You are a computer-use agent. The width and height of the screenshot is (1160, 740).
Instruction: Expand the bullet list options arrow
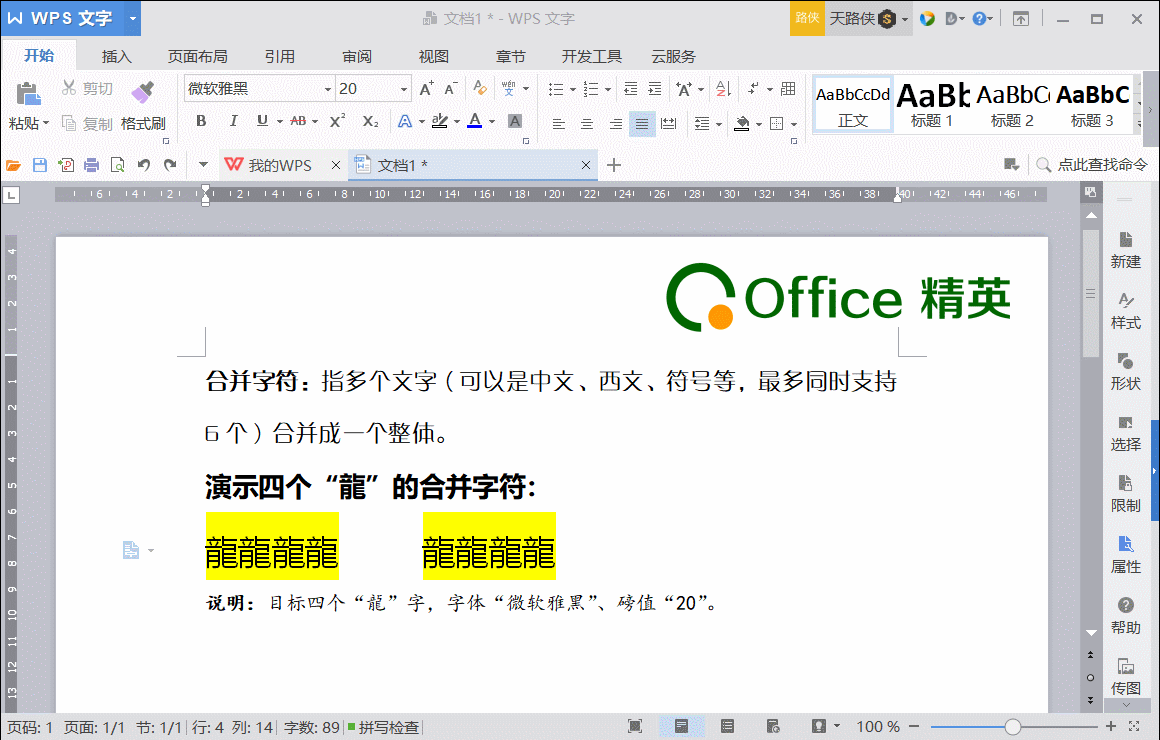[x=573, y=90]
